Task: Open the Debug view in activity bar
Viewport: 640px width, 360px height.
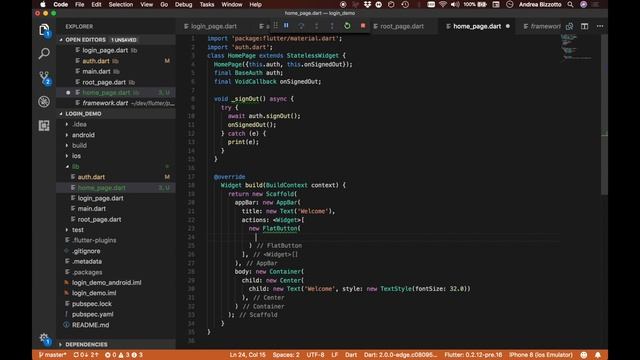Action: 44,102
